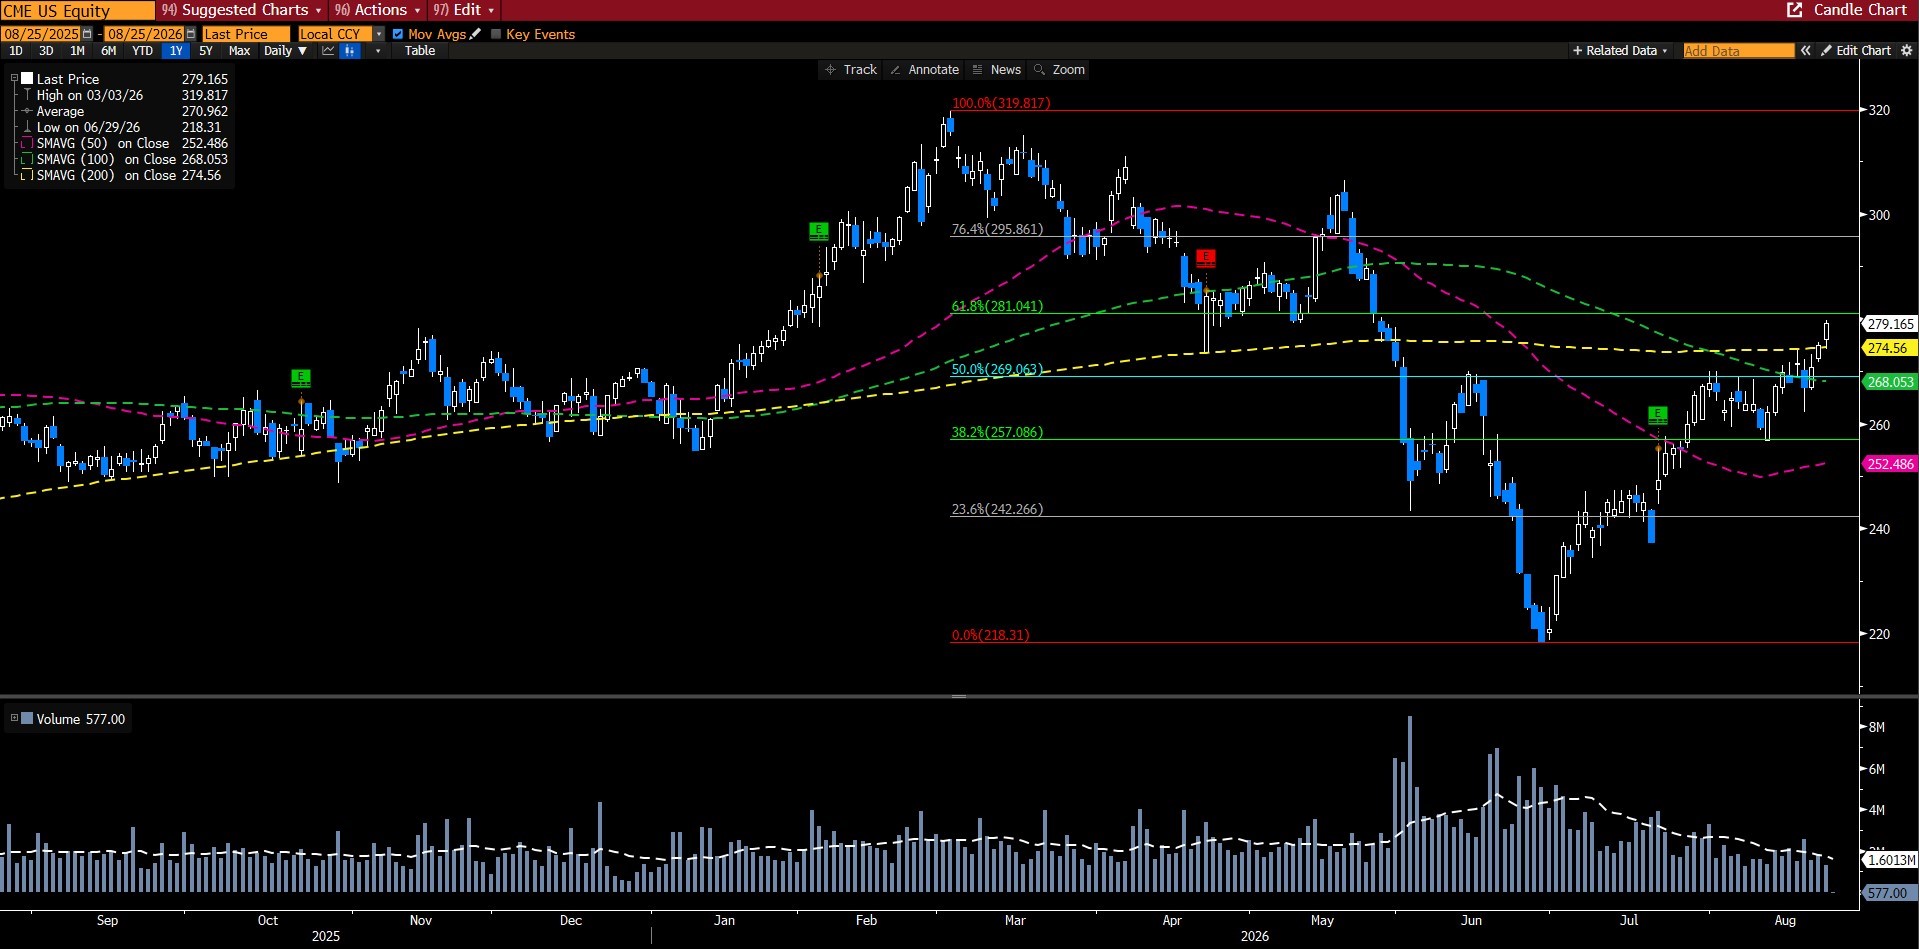Open the Daily periodicity dropdown

285,51
